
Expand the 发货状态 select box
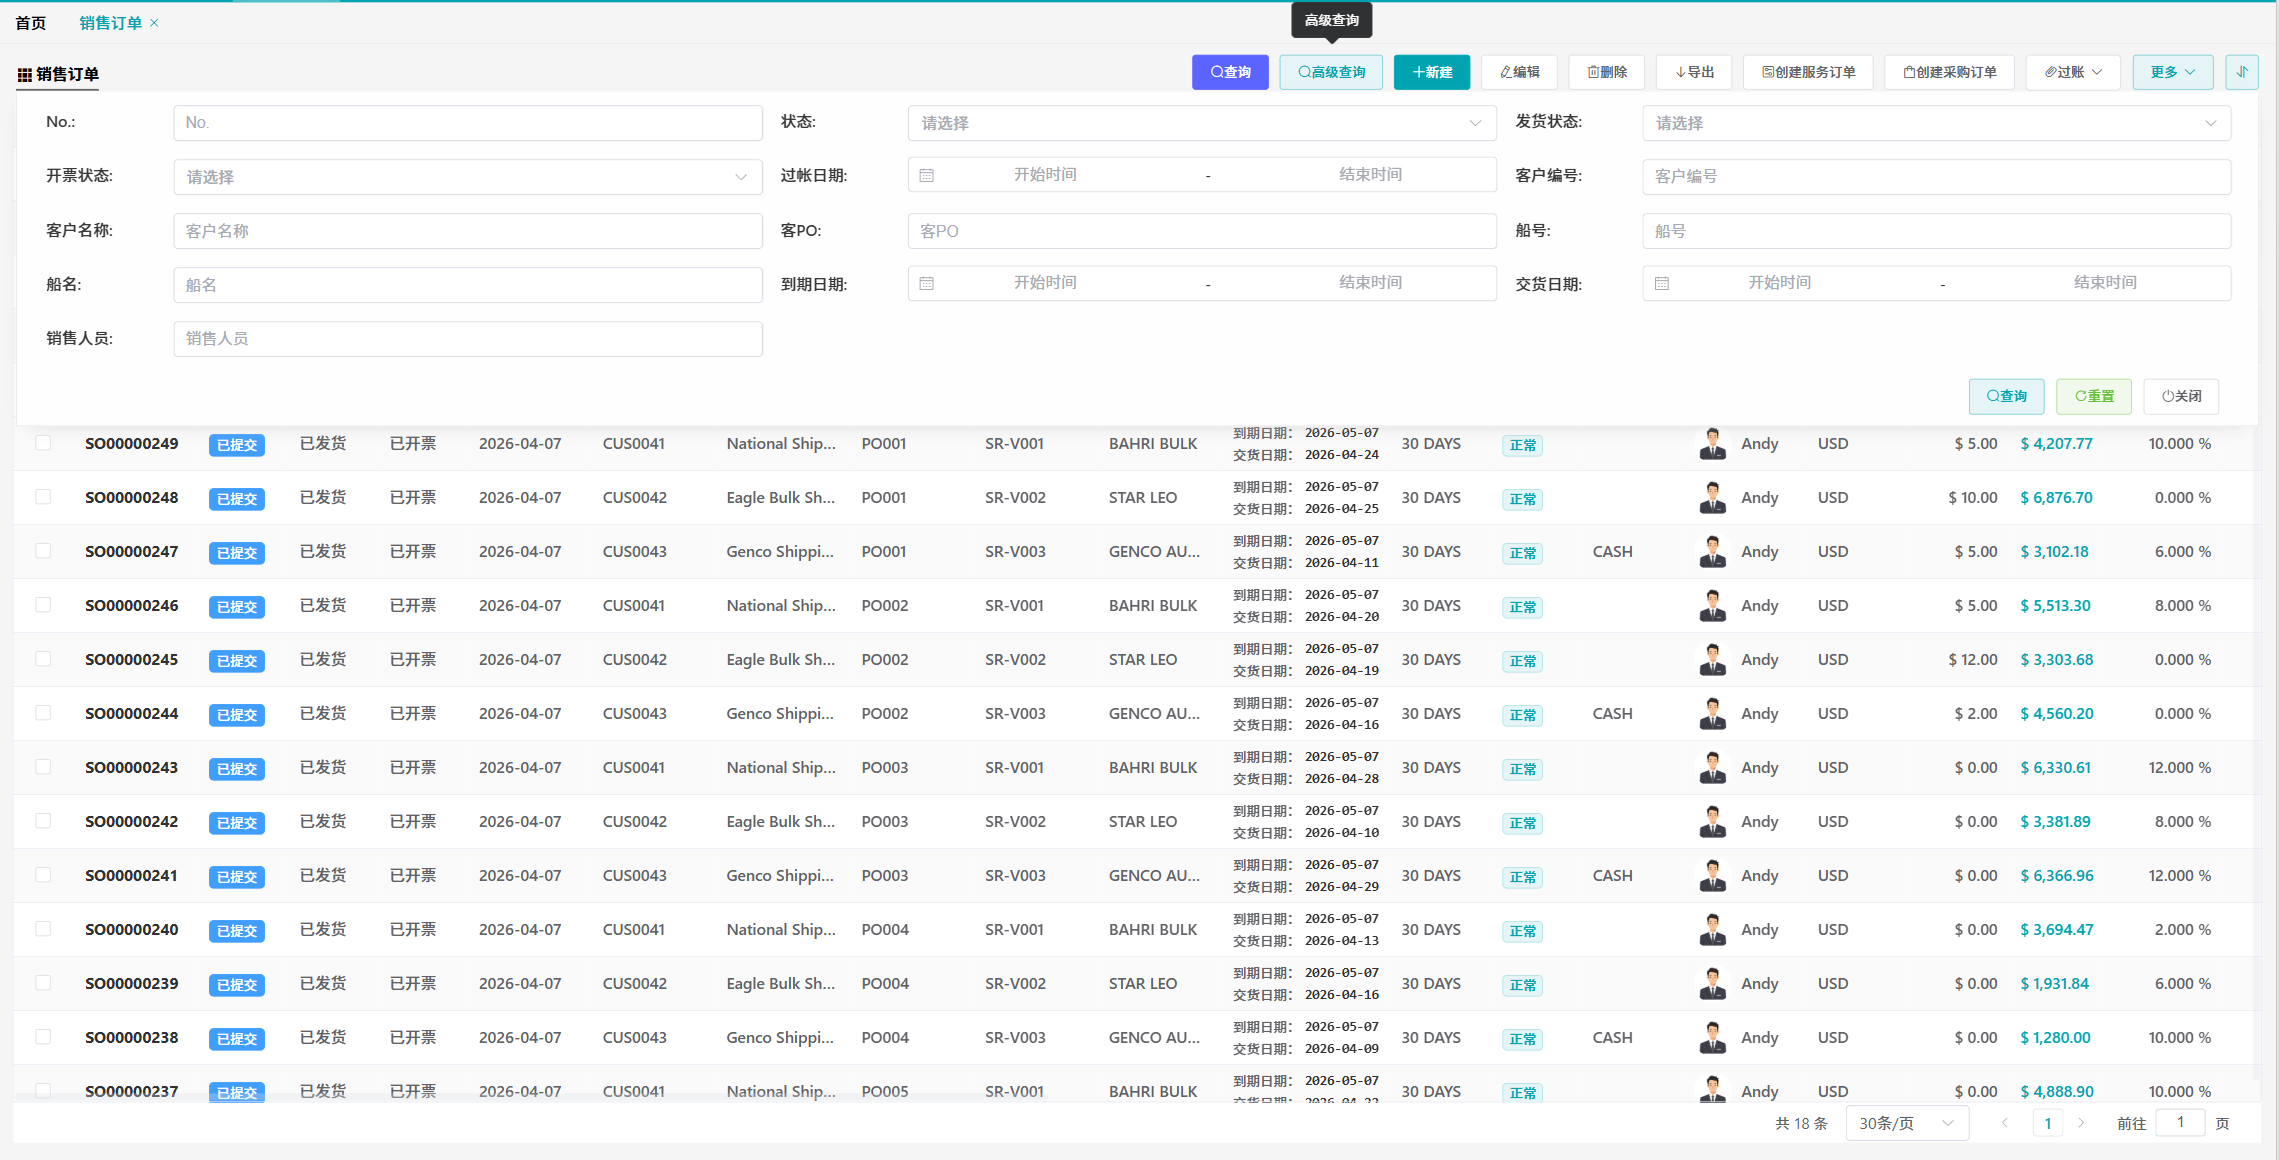coord(1935,123)
